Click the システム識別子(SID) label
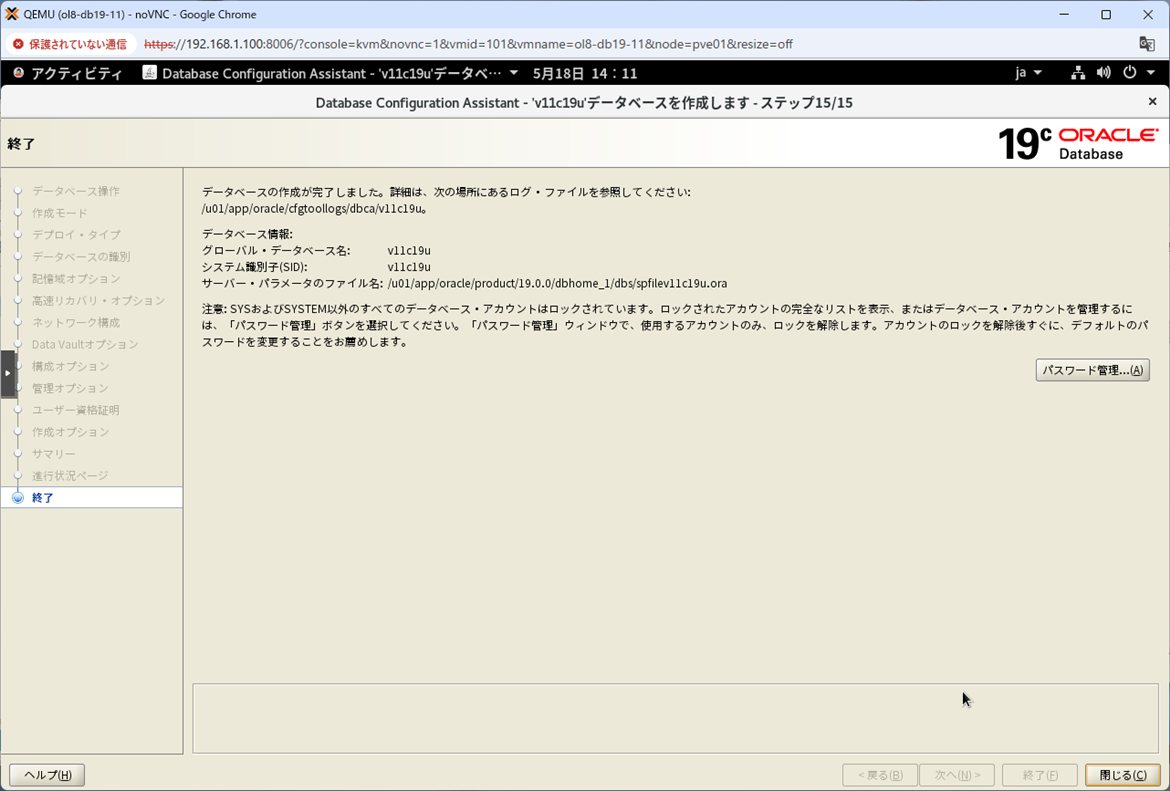This screenshot has width=1170, height=791. pos(254,267)
